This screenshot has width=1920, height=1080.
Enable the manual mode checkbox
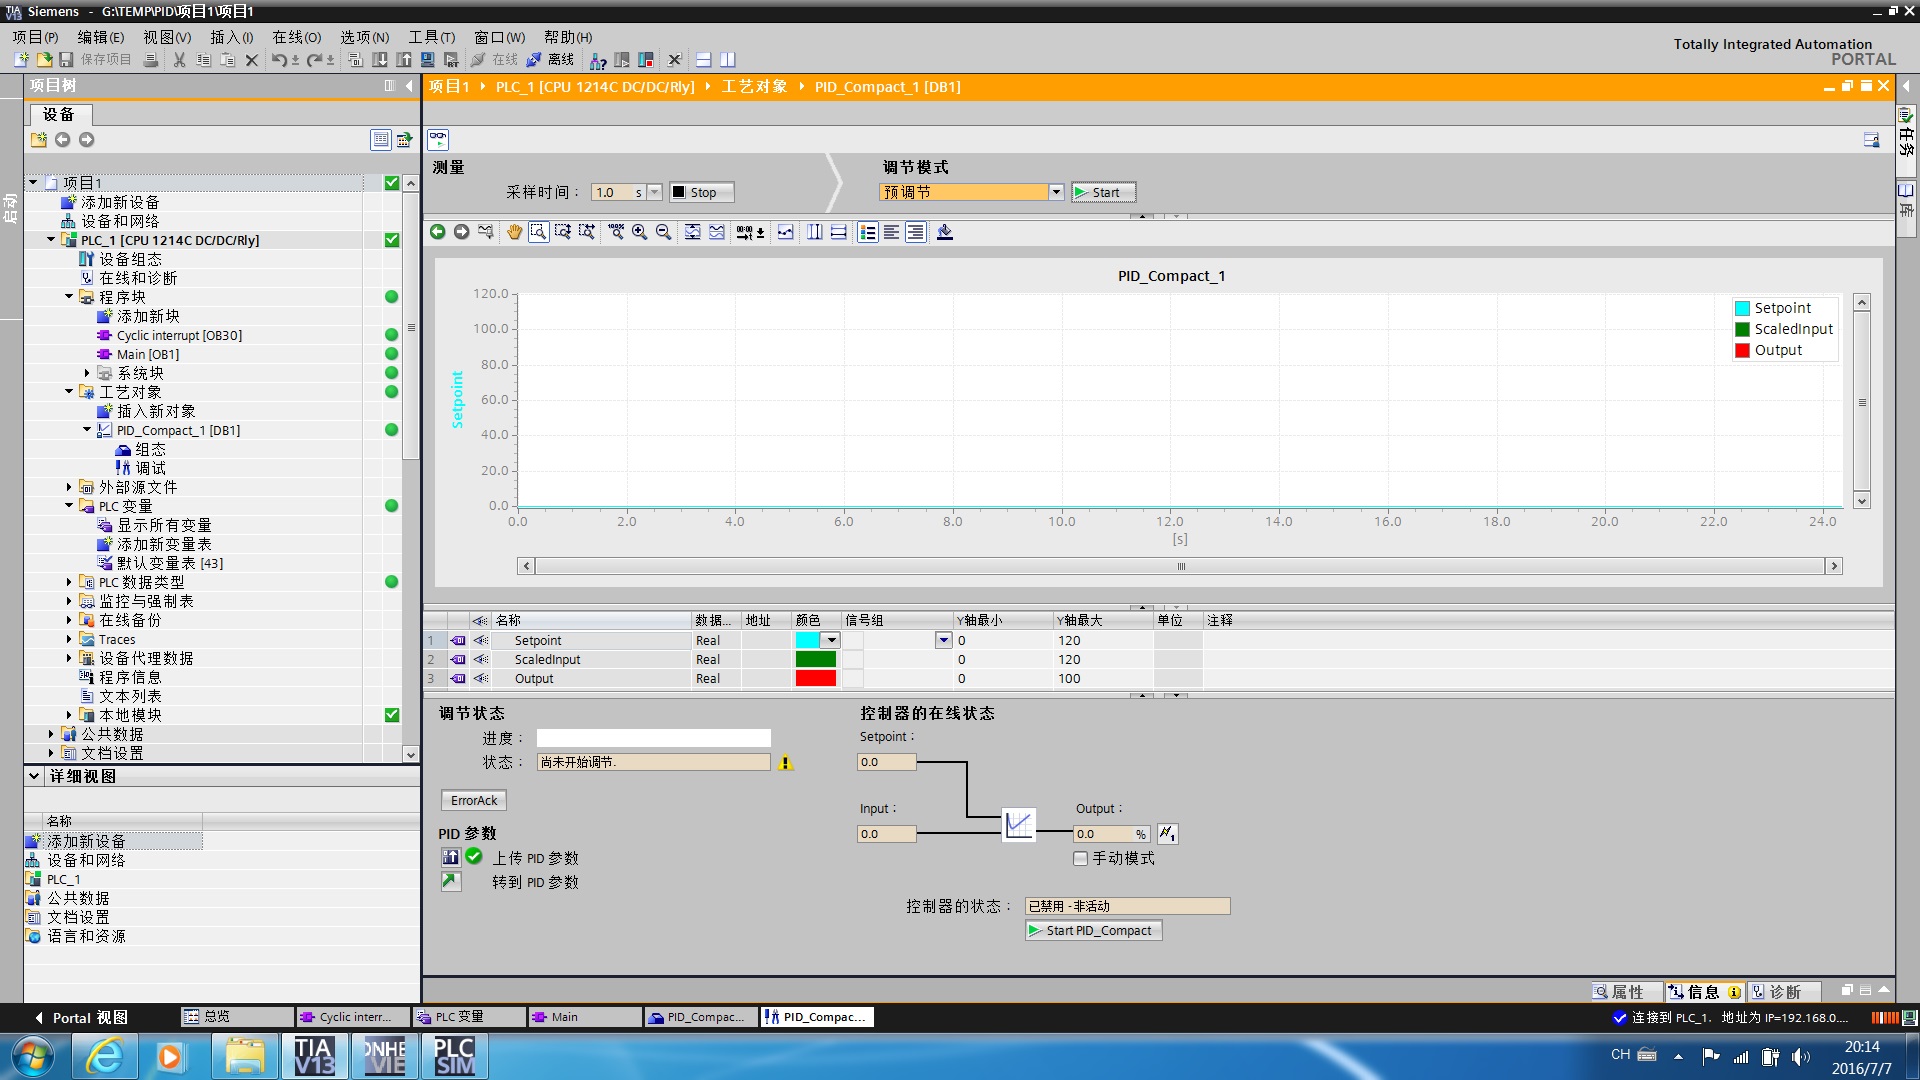pyautogui.click(x=1080, y=858)
